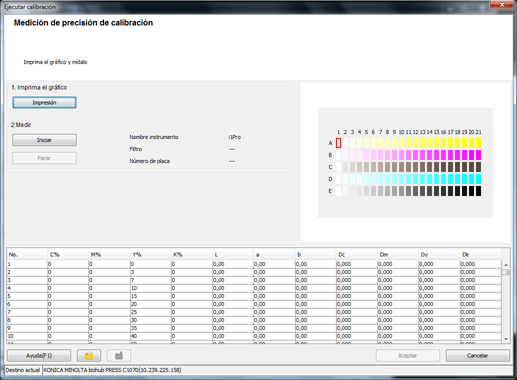Select patch A1 outlined in red

[x=338, y=143]
